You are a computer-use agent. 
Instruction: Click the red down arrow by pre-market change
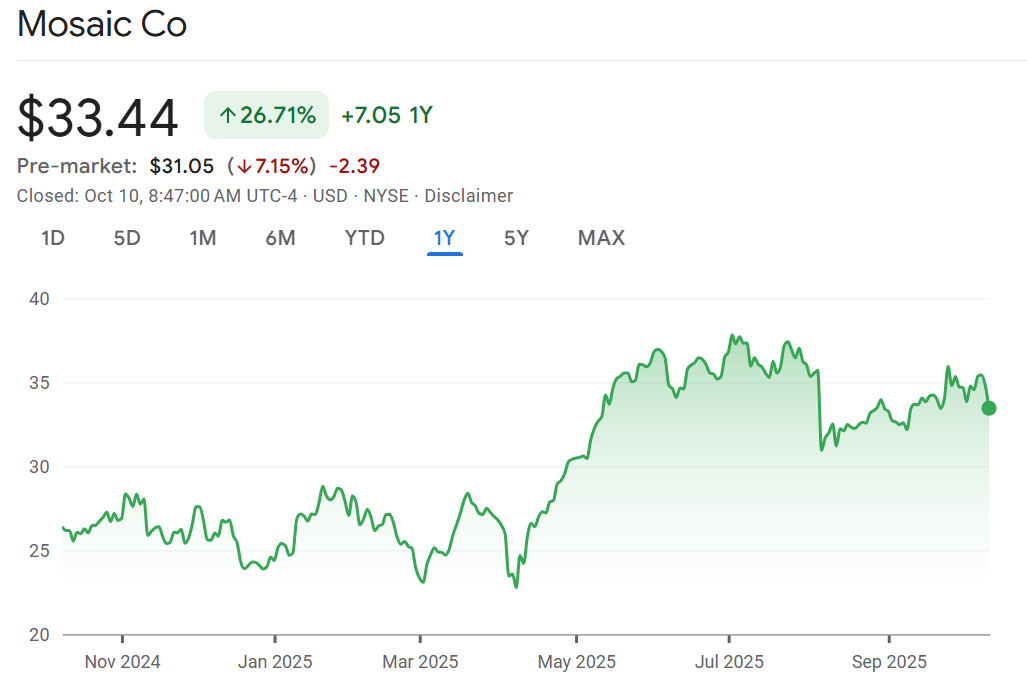pyautogui.click(x=243, y=166)
